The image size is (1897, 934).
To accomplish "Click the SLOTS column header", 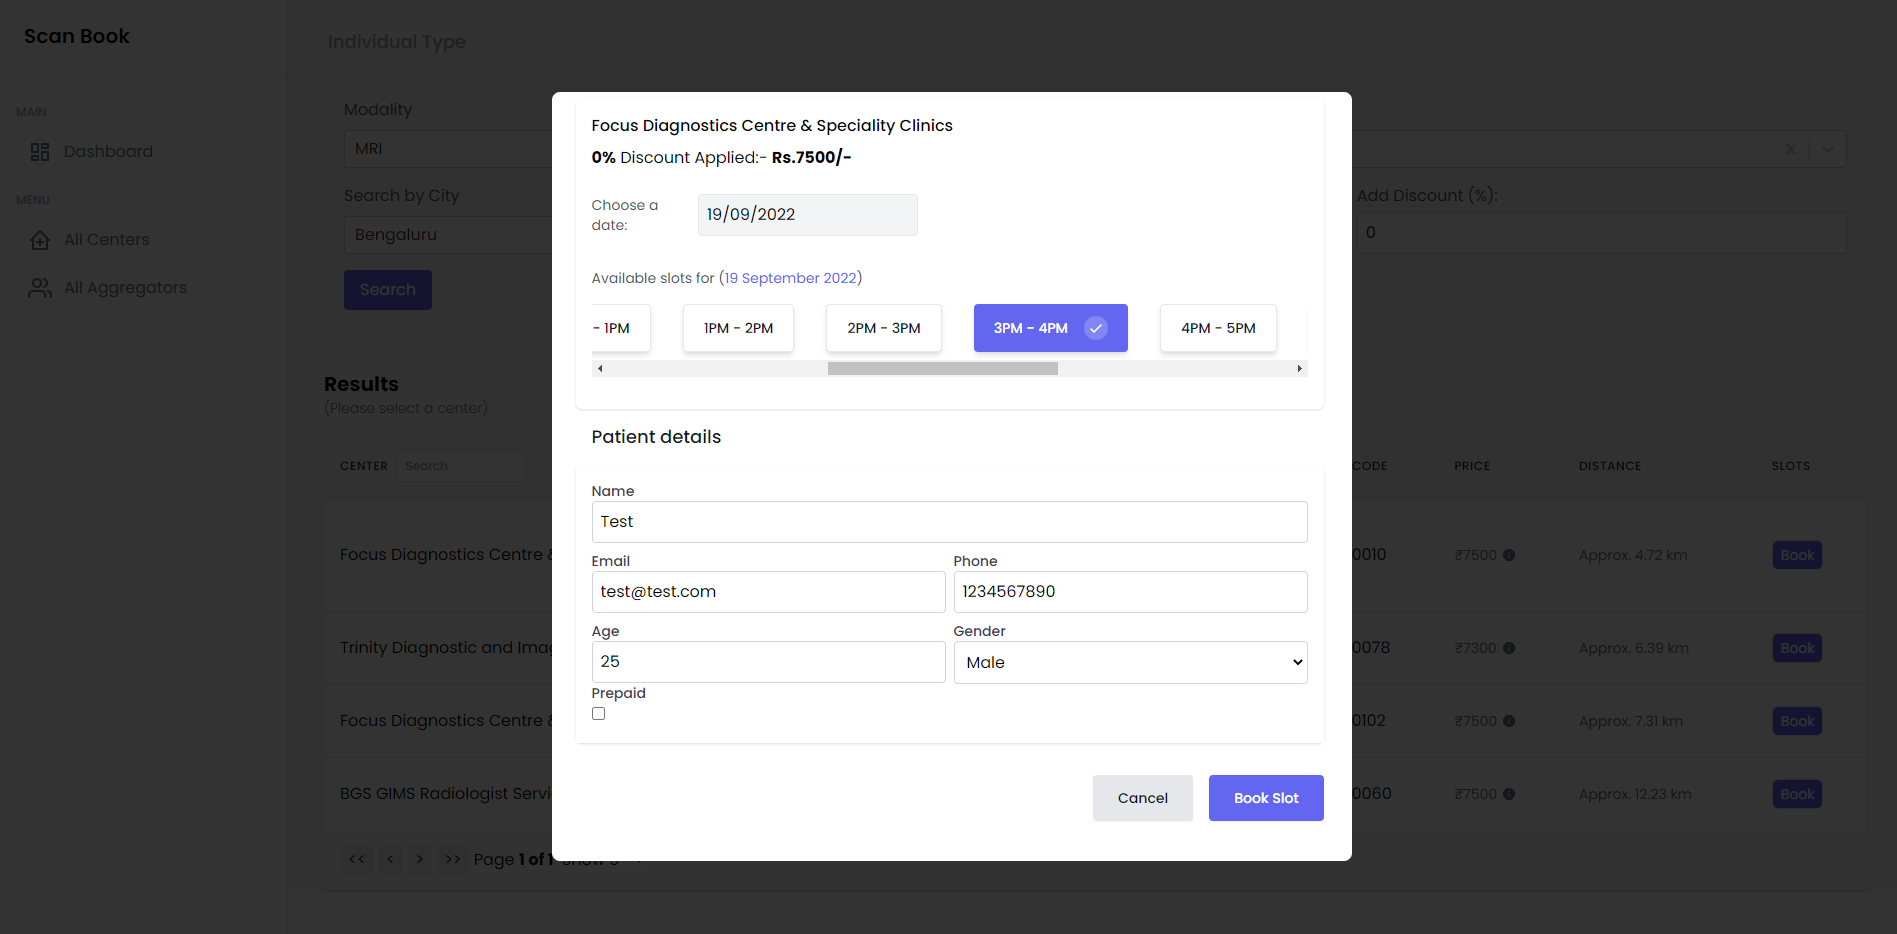I will pos(1791,466).
